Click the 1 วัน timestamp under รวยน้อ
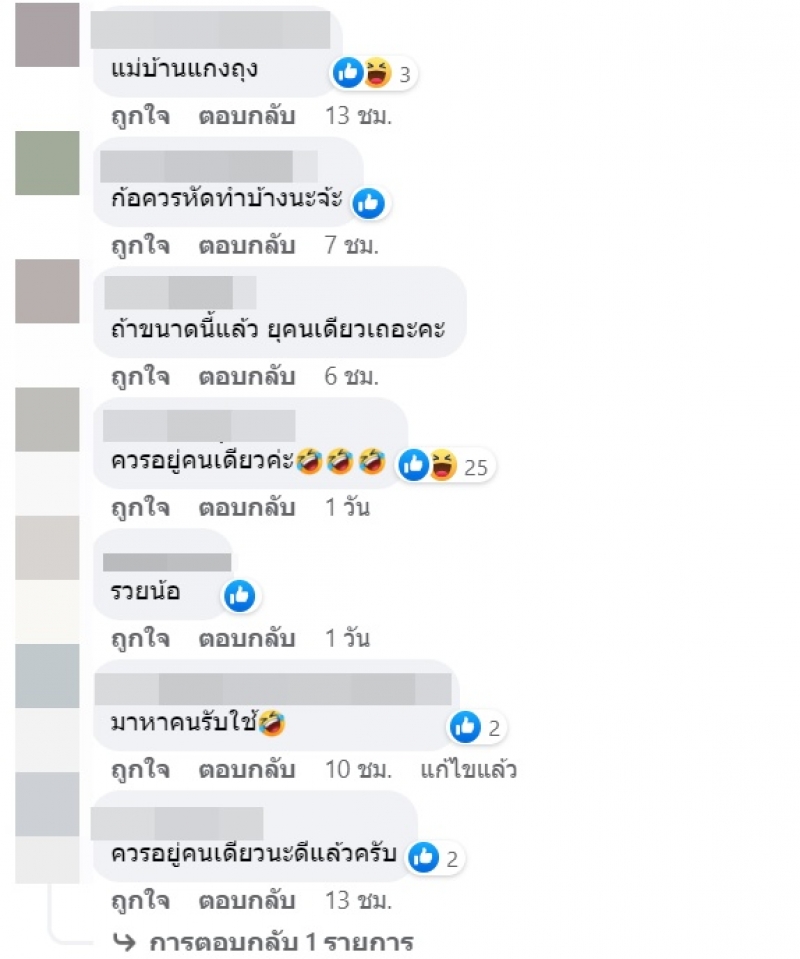 pos(347,639)
